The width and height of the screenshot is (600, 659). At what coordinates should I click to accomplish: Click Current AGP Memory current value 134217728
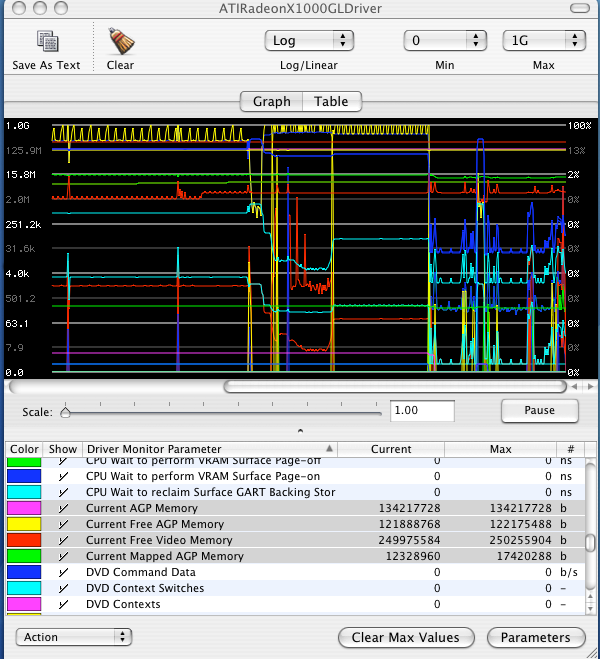(x=410, y=508)
